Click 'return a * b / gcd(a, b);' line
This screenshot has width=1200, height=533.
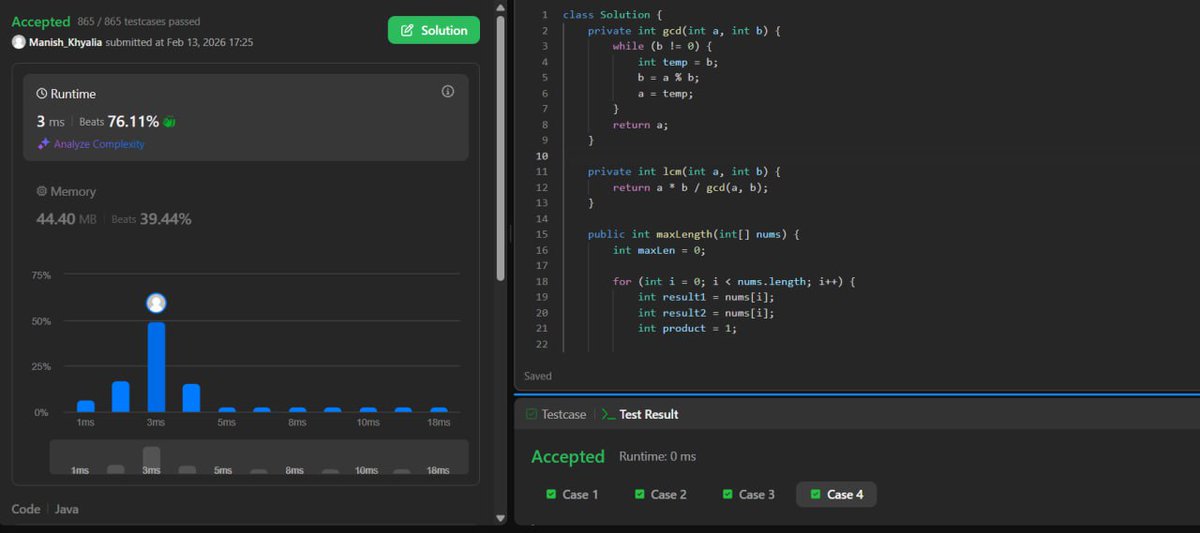pyautogui.click(x=691, y=187)
